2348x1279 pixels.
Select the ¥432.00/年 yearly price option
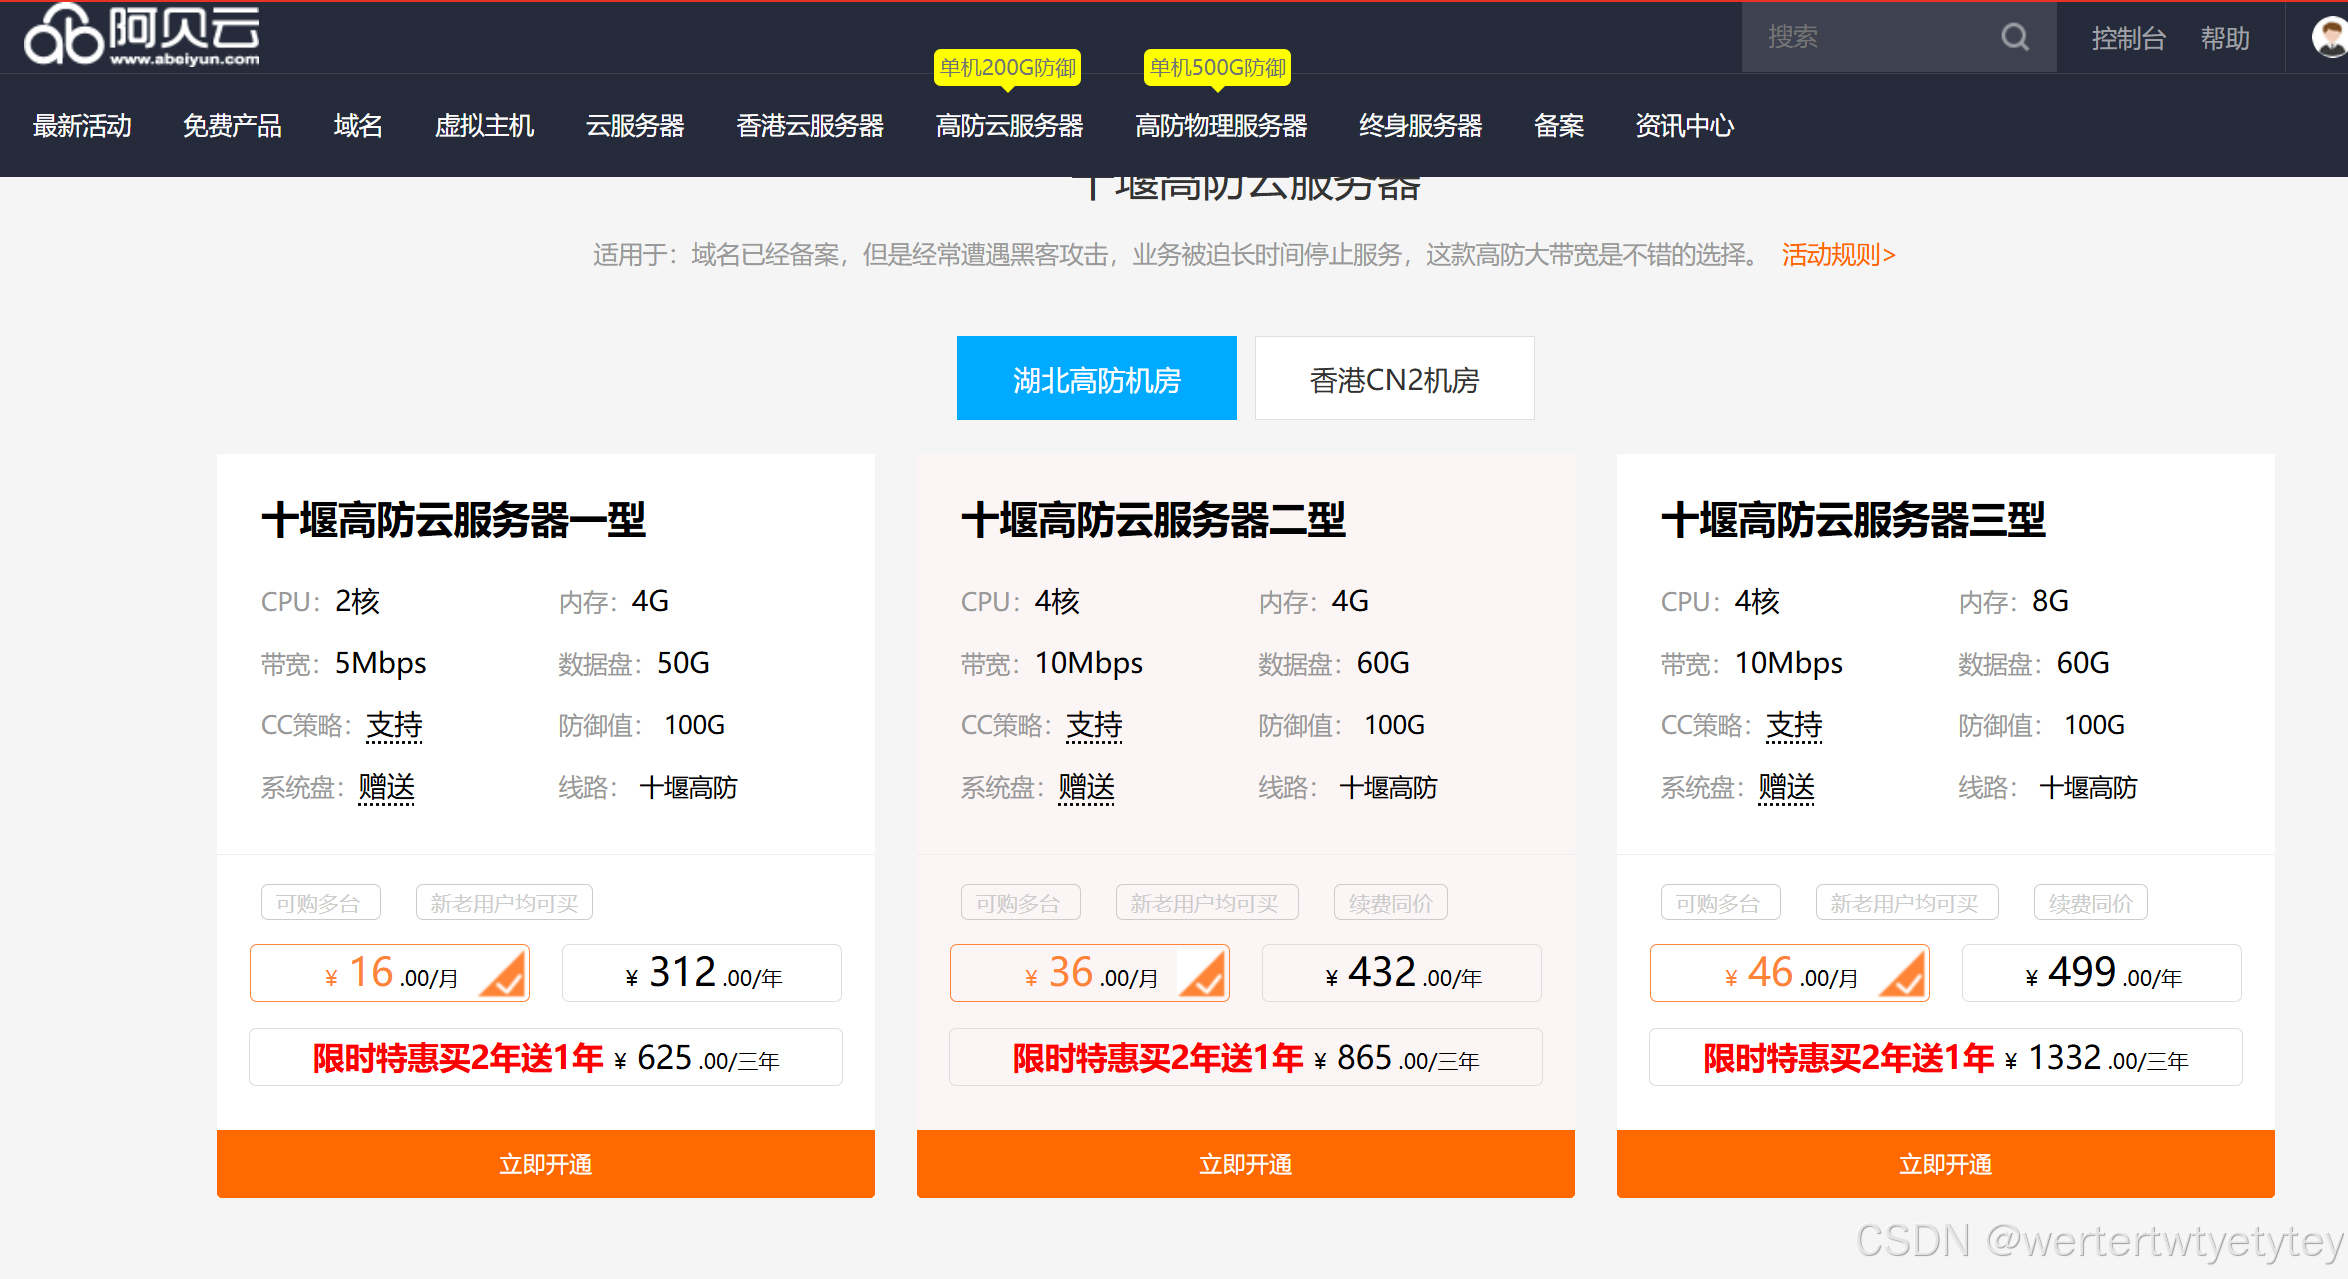point(1401,973)
